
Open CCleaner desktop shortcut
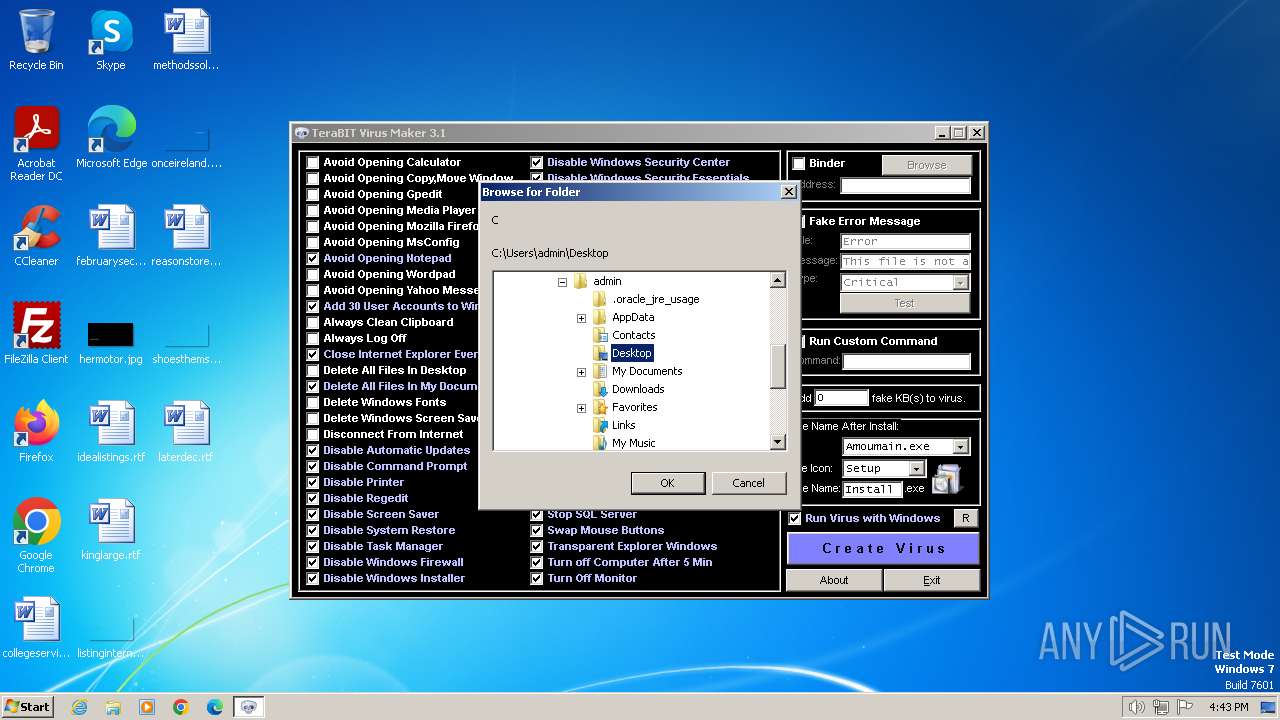point(36,235)
